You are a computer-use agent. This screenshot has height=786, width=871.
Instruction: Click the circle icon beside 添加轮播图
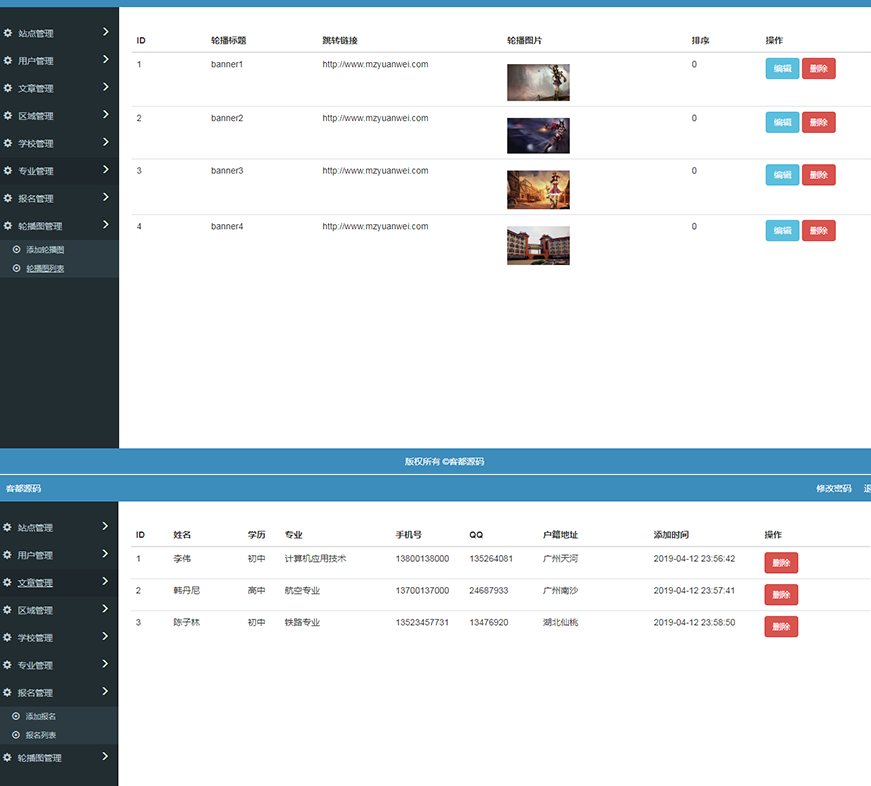coord(16,249)
